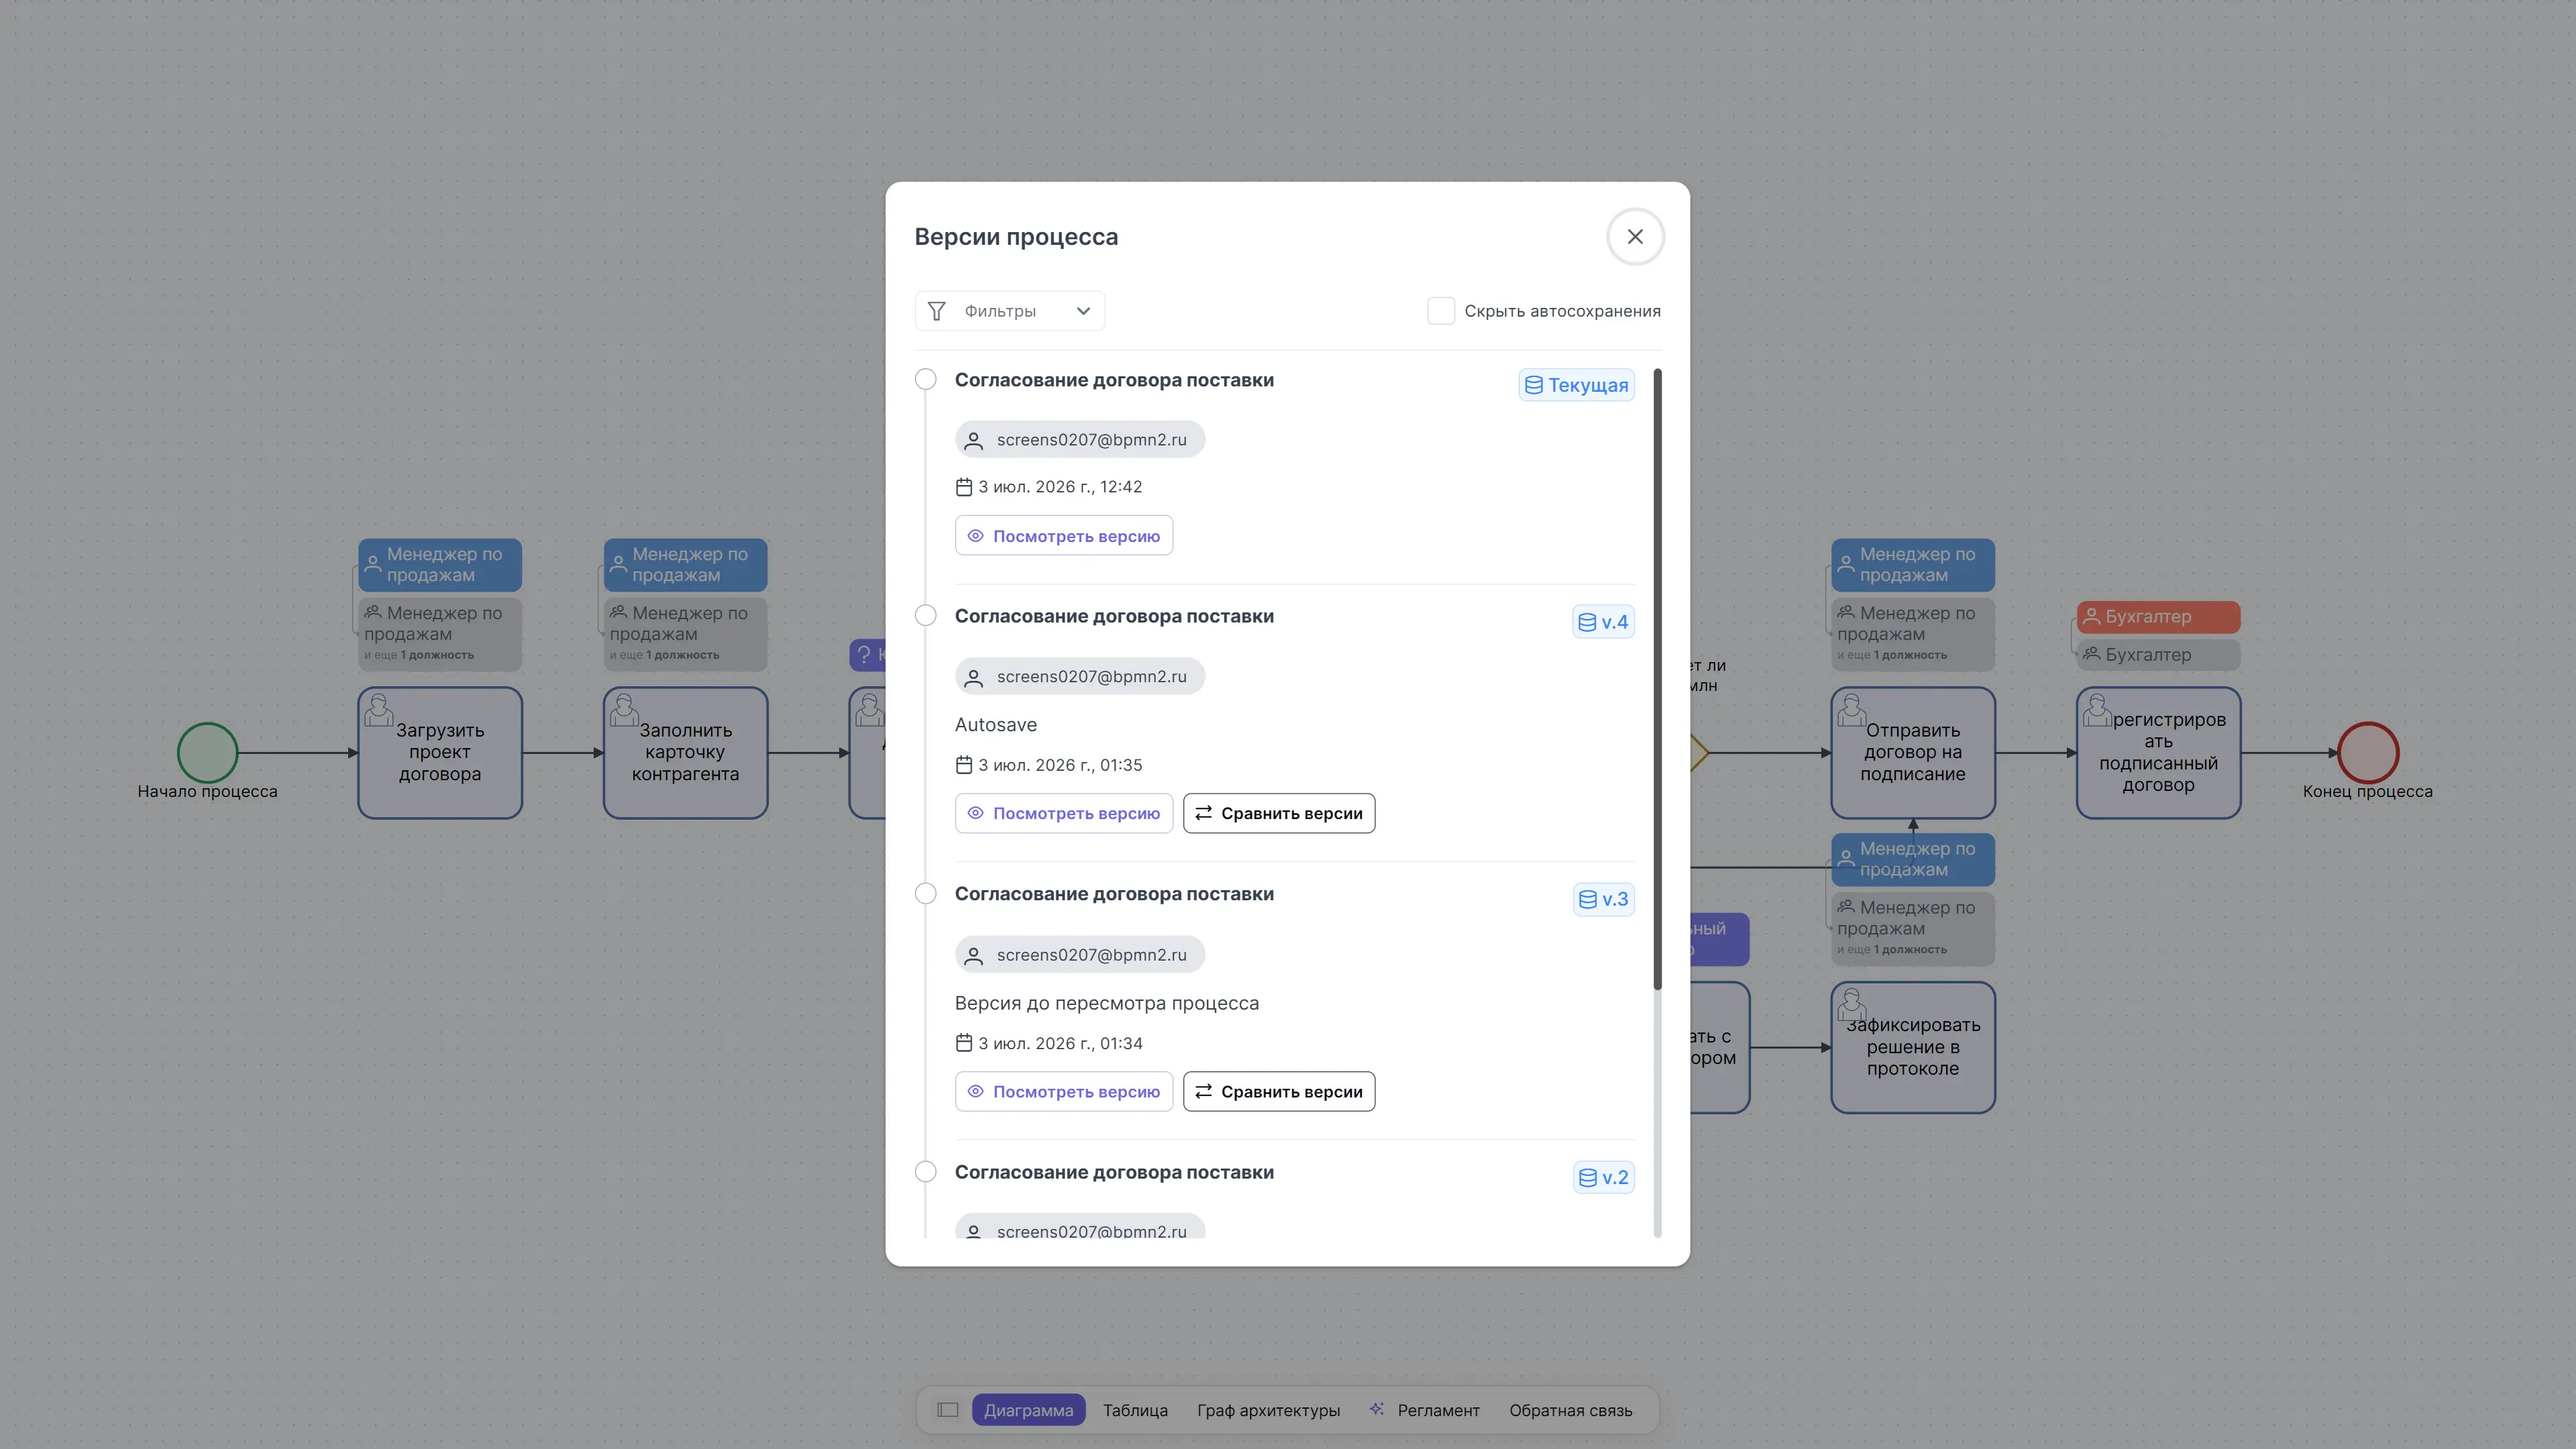Click the user email chip of current version
The image size is (2576, 1449).
tap(1080, 439)
